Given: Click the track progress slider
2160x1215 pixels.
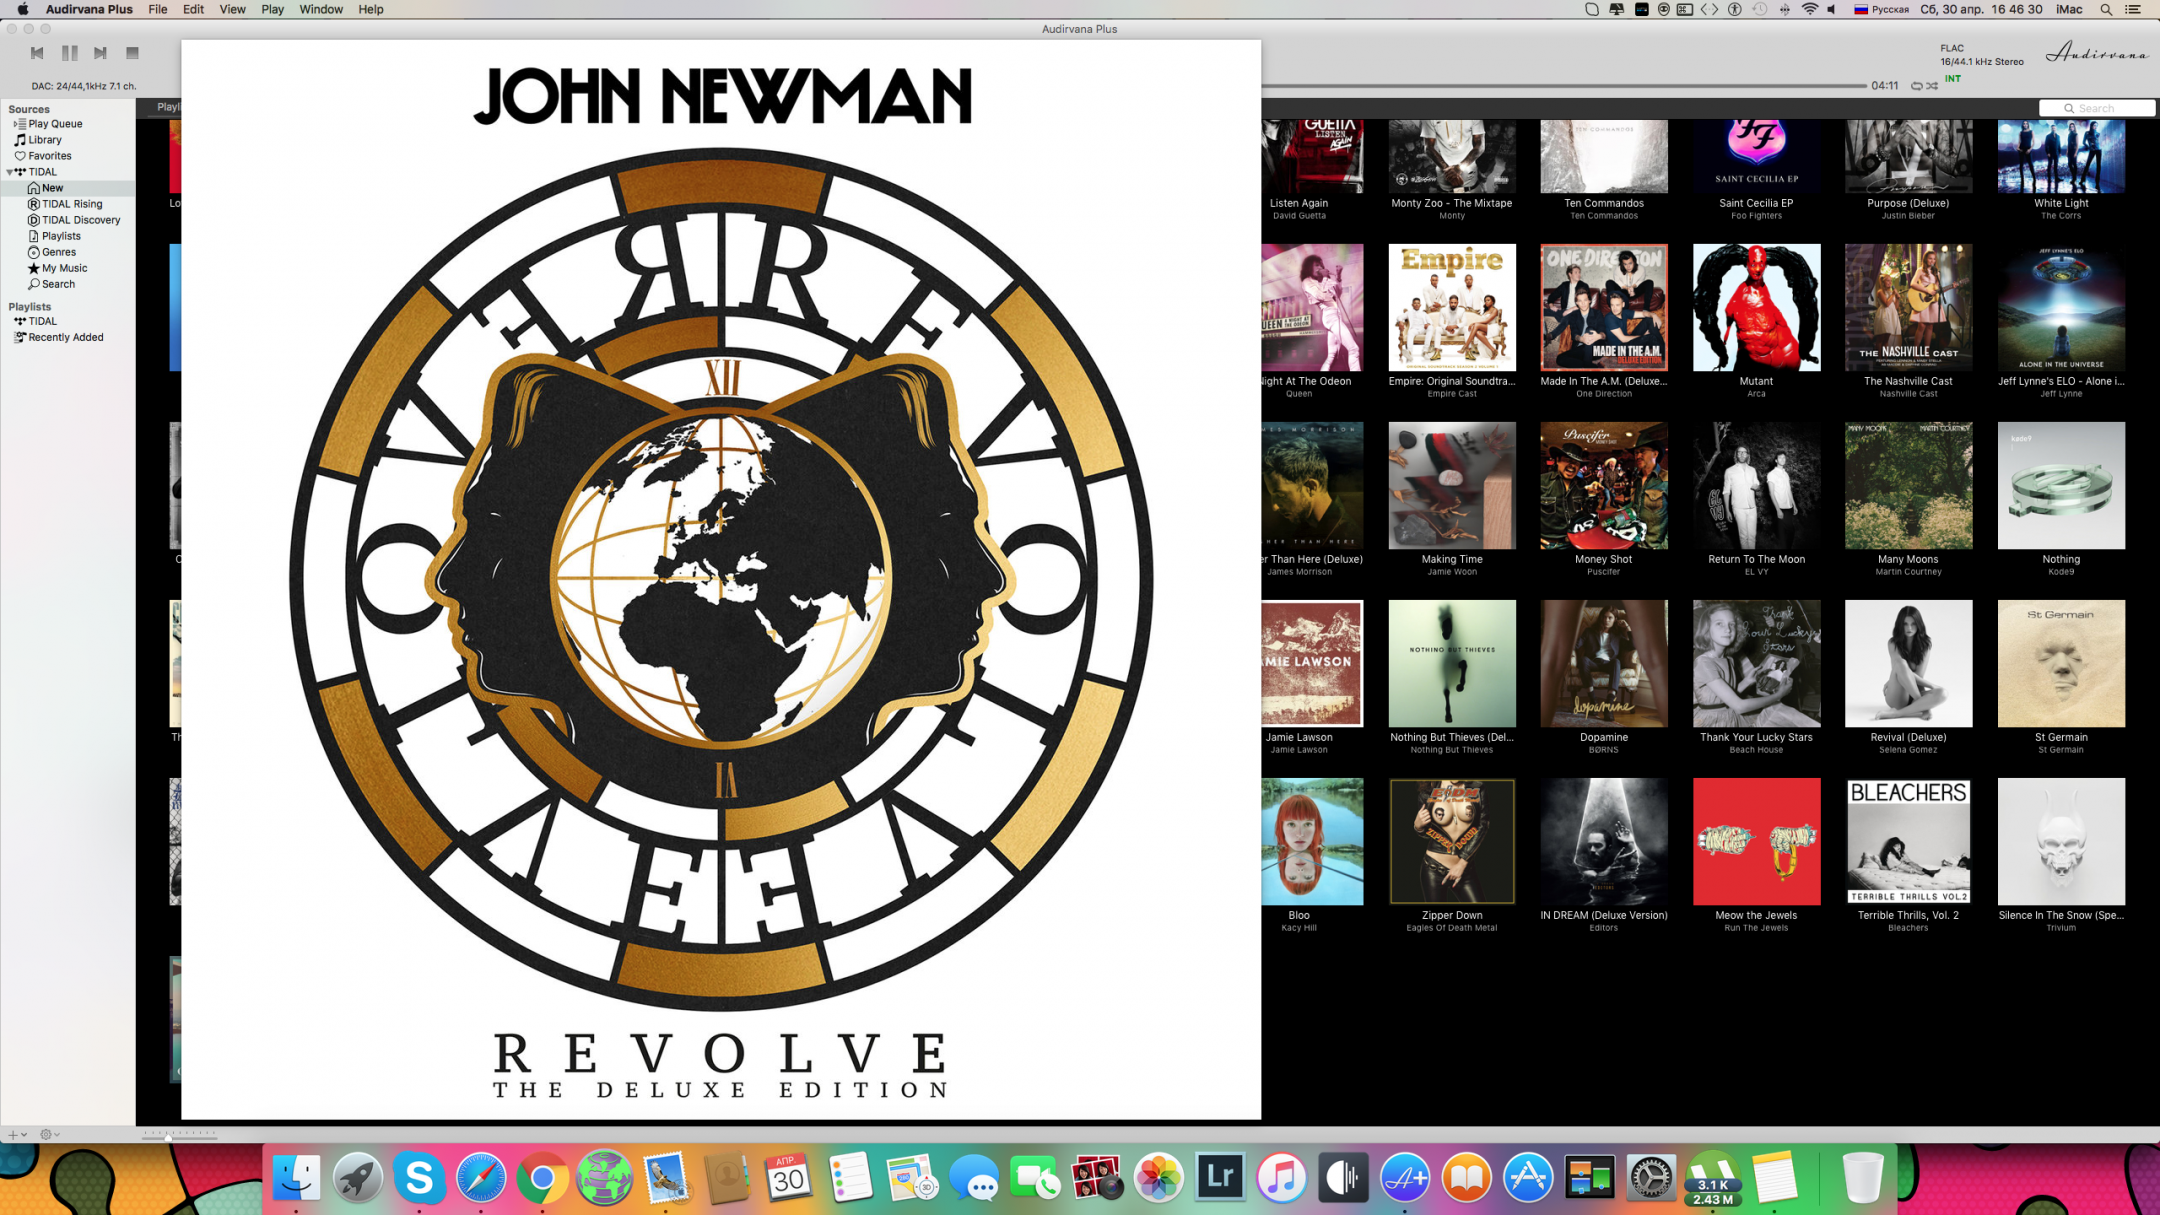Looking at the screenshot, I should point(1564,86).
